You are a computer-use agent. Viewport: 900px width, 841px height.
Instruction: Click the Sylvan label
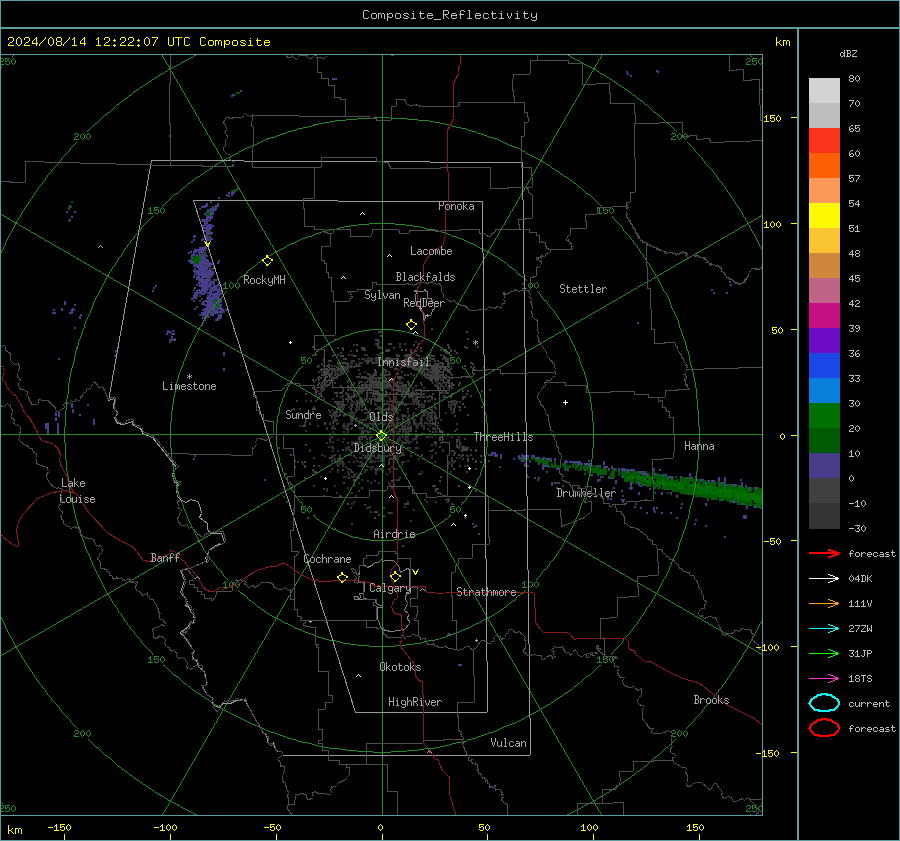tap(382, 295)
